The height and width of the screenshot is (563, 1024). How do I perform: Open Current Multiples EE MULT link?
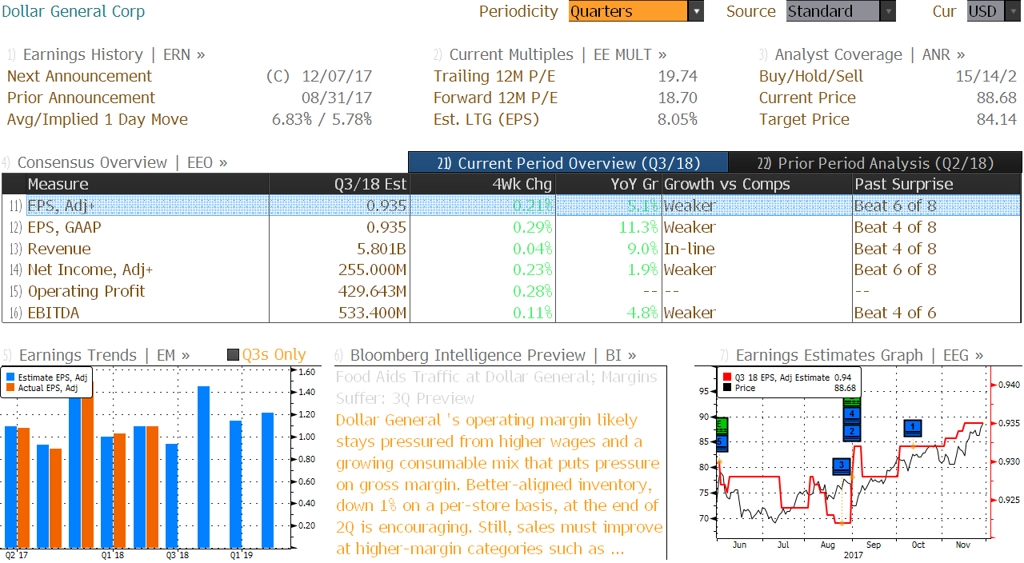(x=550, y=54)
